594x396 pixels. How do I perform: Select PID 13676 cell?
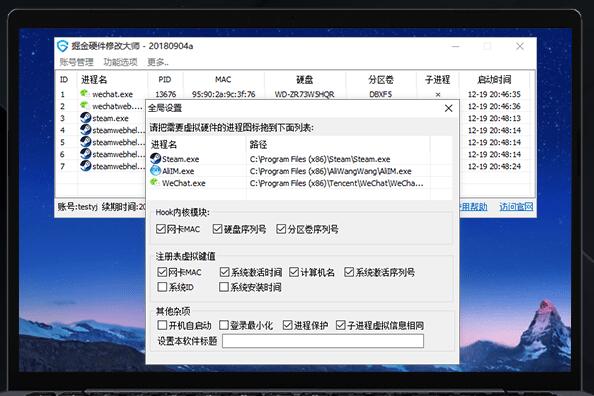[166, 94]
